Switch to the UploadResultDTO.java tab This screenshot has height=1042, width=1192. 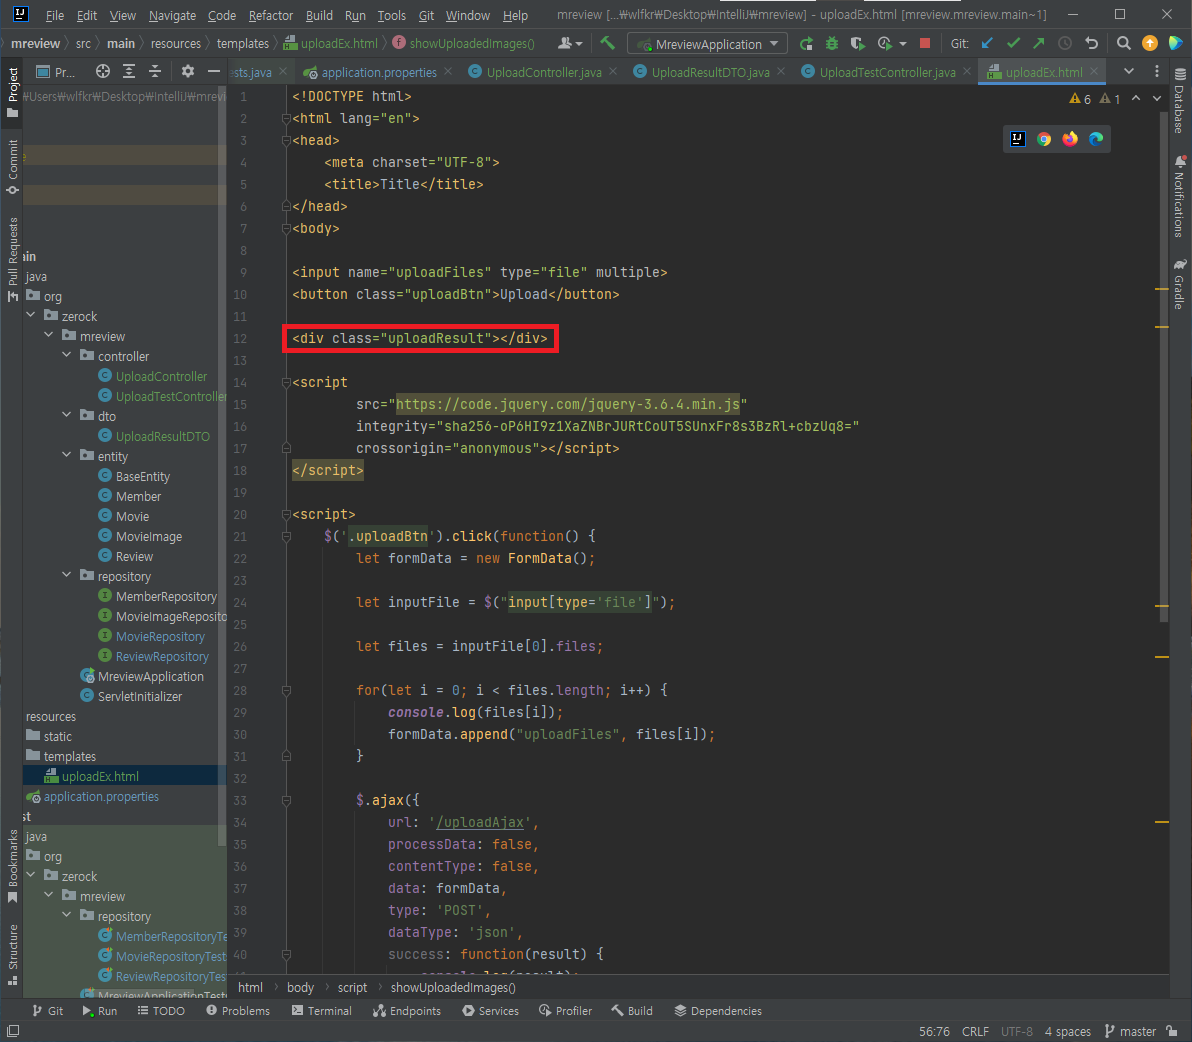[710, 72]
